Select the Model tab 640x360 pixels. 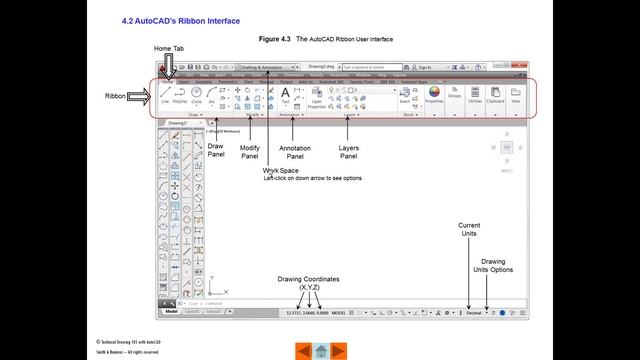pyautogui.click(x=171, y=311)
